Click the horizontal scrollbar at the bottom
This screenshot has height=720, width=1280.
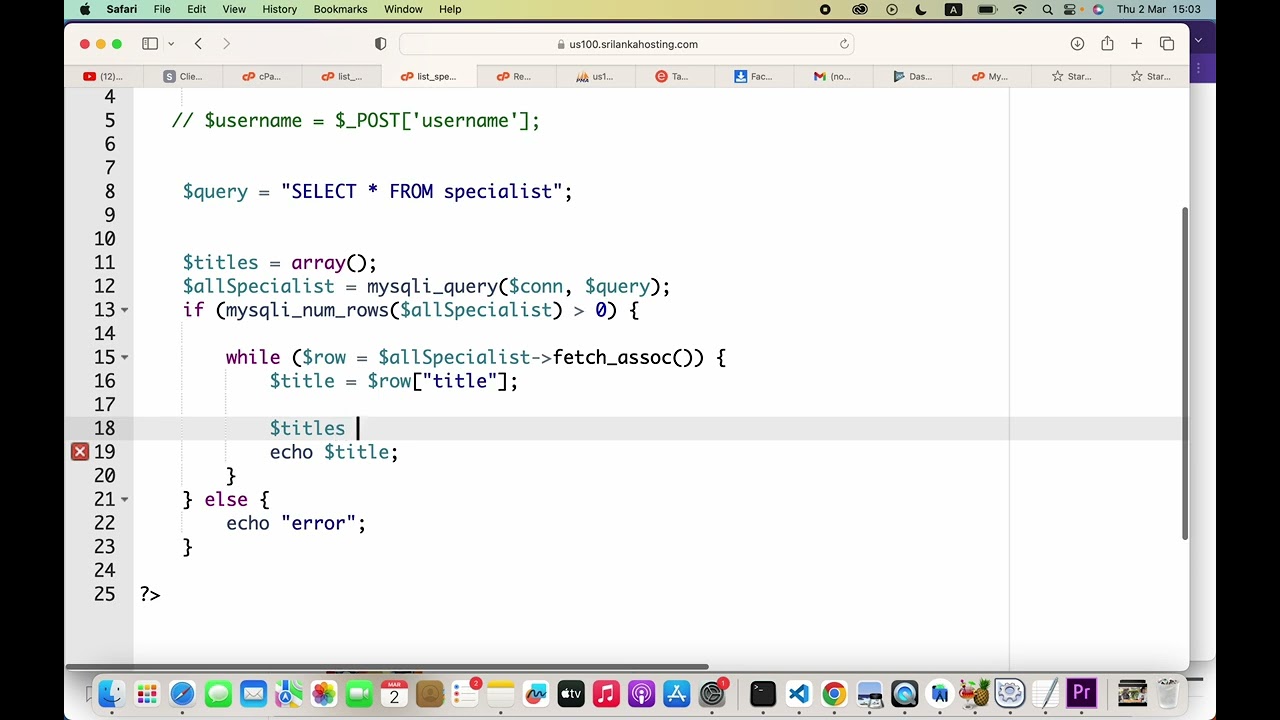coord(388,667)
